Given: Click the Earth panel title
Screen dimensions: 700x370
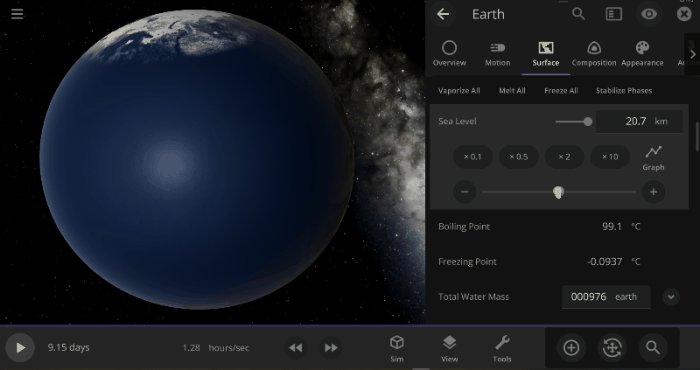Looking at the screenshot, I should click(488, 14).
